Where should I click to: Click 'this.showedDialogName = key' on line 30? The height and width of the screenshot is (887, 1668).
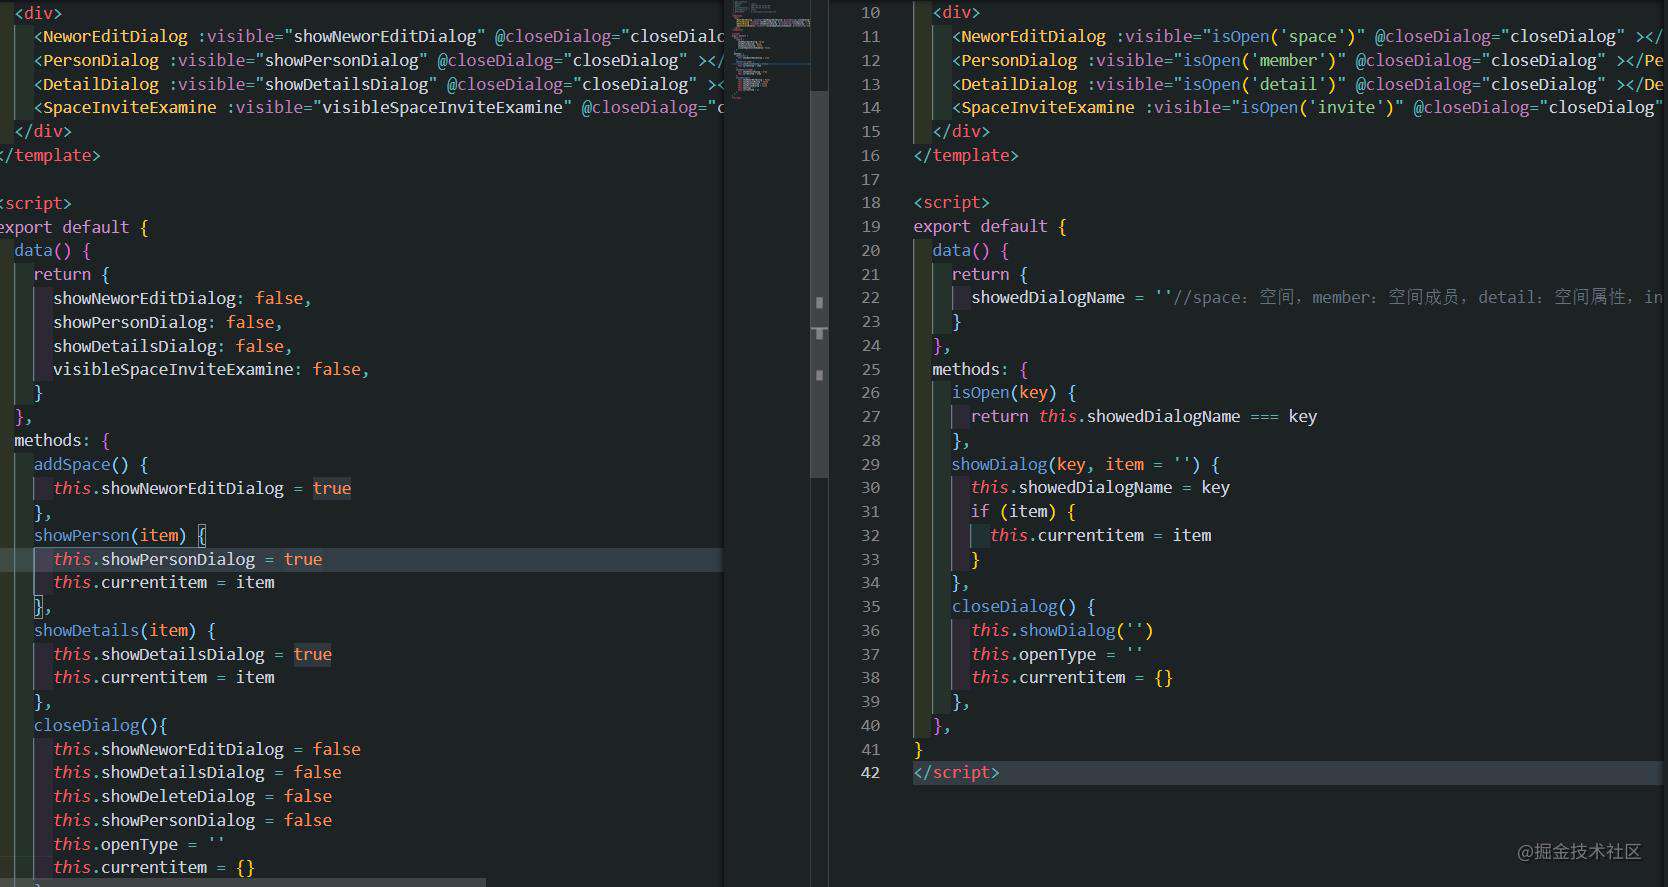click(x=1100, y=488)
